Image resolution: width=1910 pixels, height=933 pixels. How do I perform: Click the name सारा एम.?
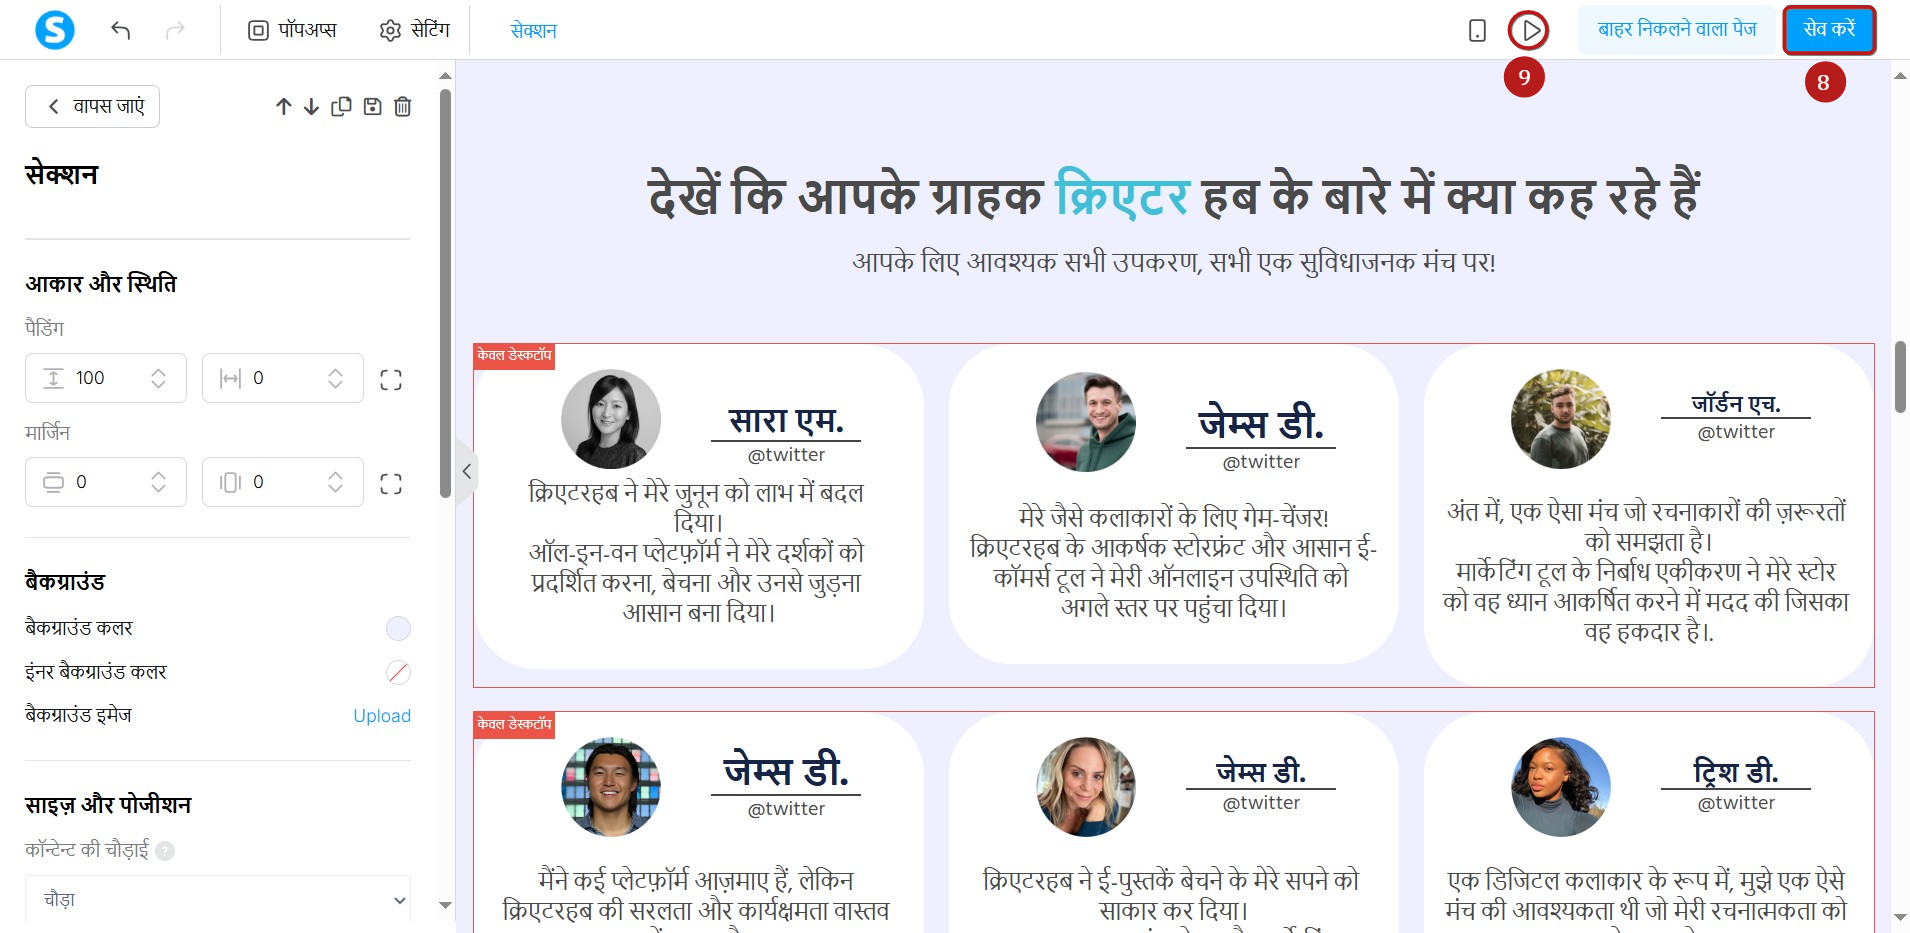tap(786, 420)
